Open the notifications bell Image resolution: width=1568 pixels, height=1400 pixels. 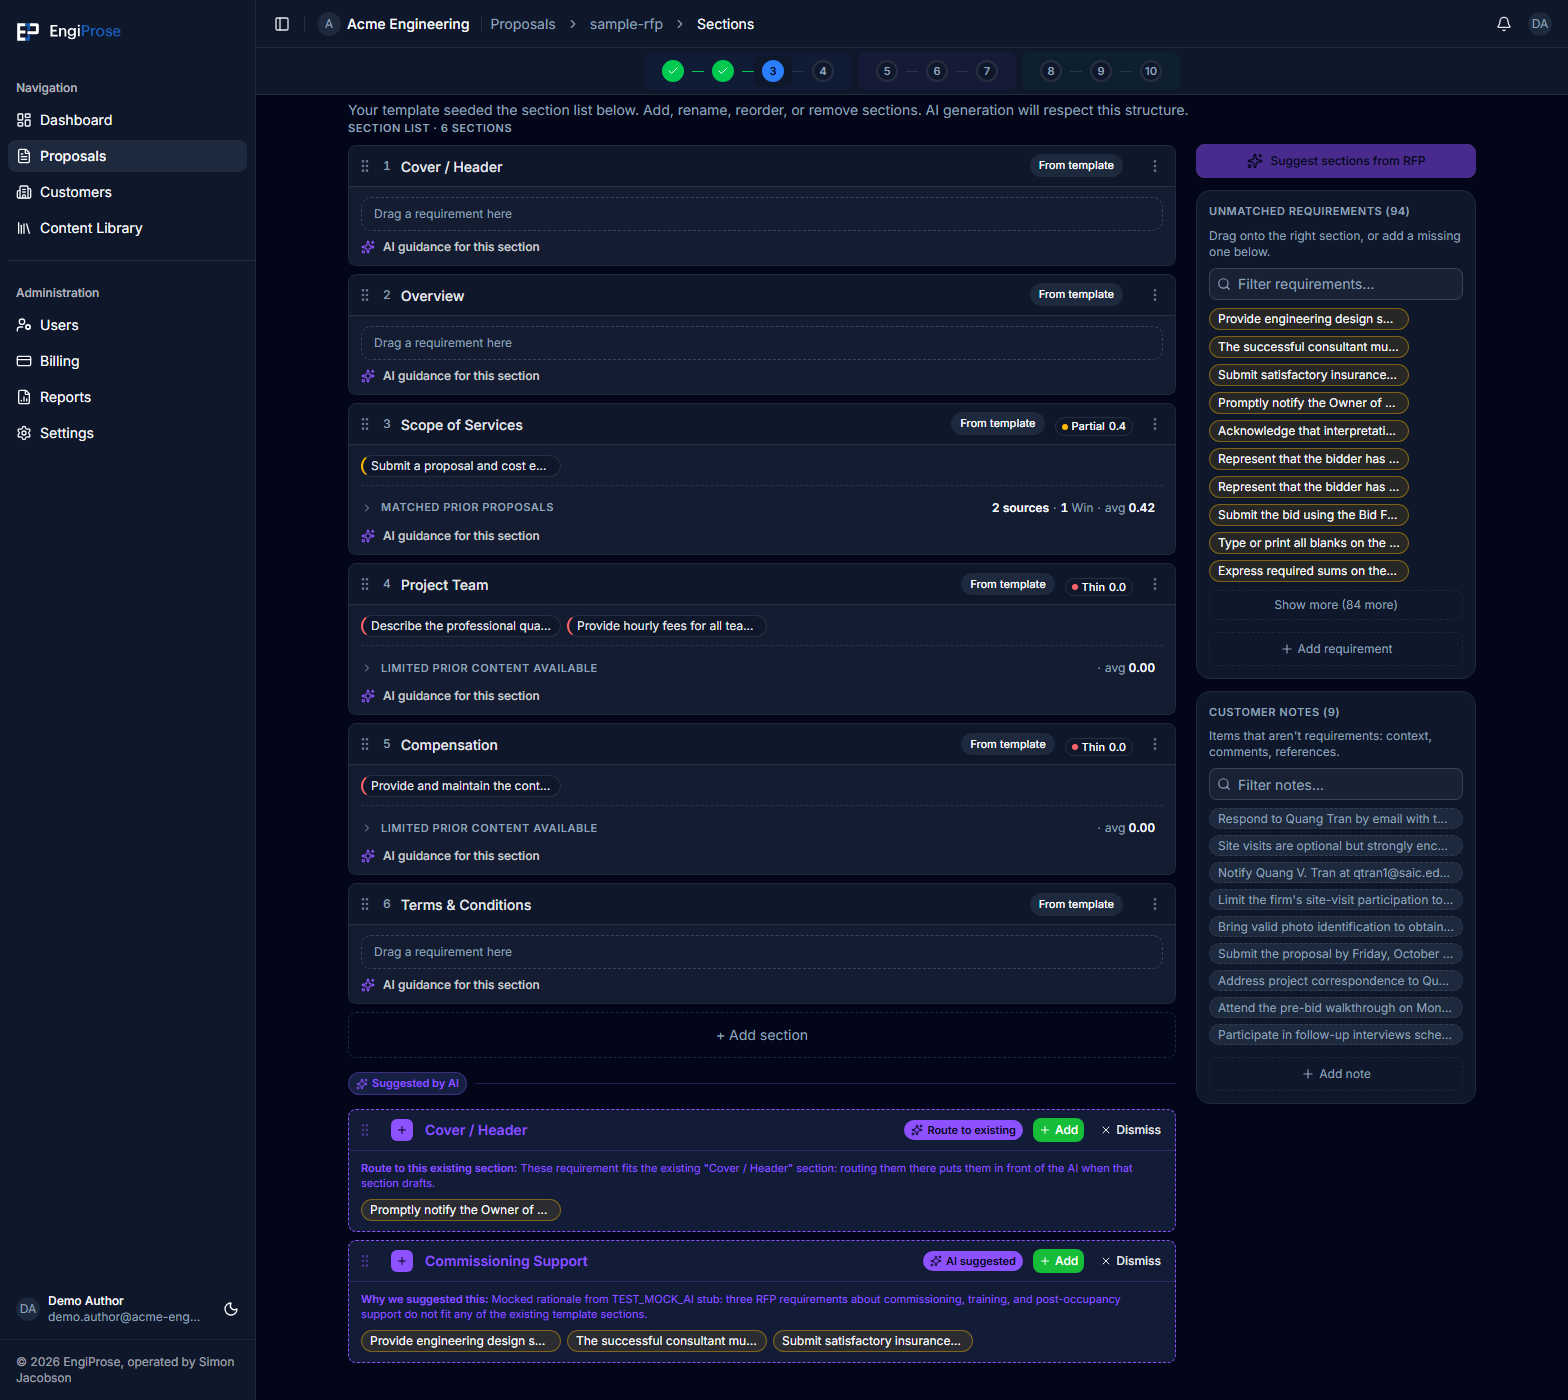pyautogui.click(x=1504, y=24)
